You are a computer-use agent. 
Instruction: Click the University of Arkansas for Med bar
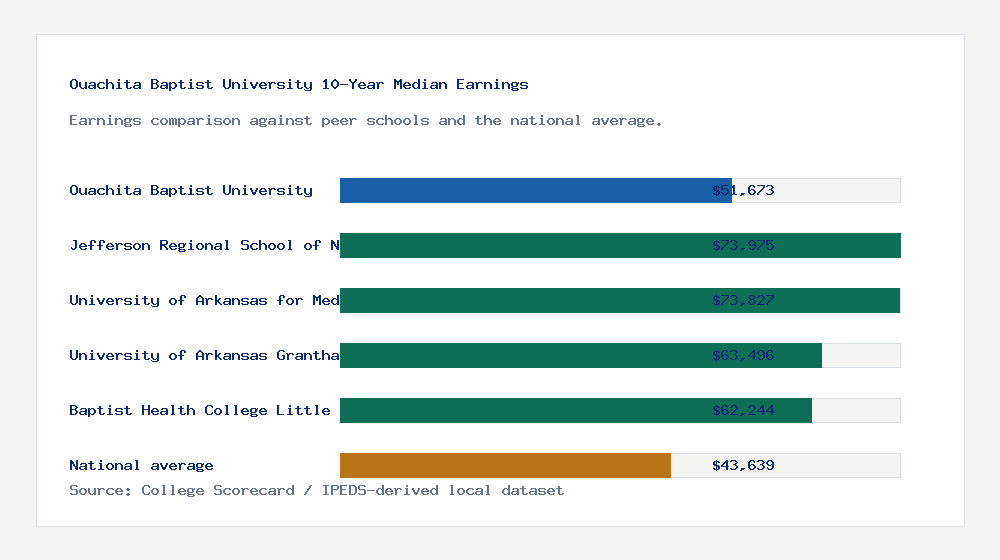620,300
